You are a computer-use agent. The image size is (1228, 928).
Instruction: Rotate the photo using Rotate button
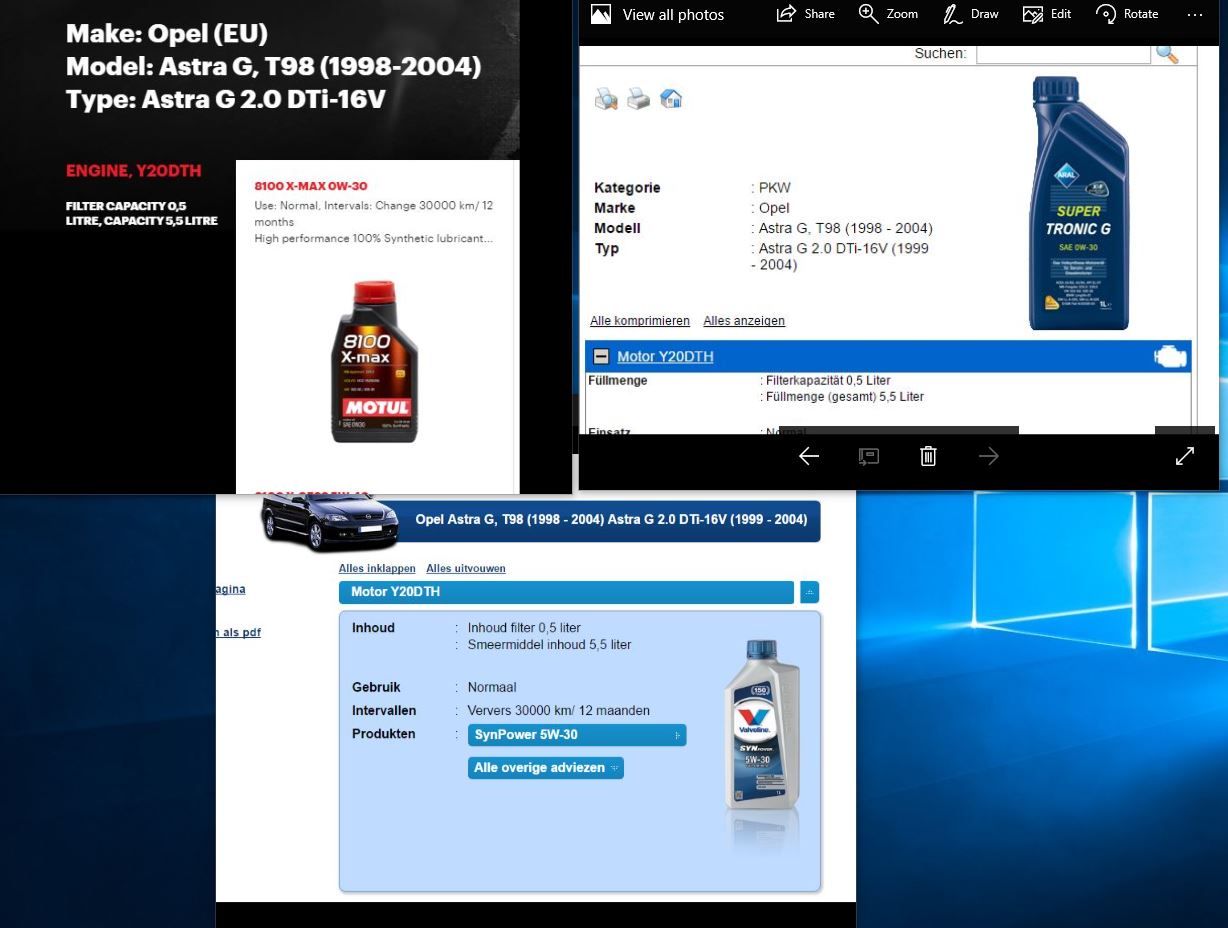pos(1127,14)
